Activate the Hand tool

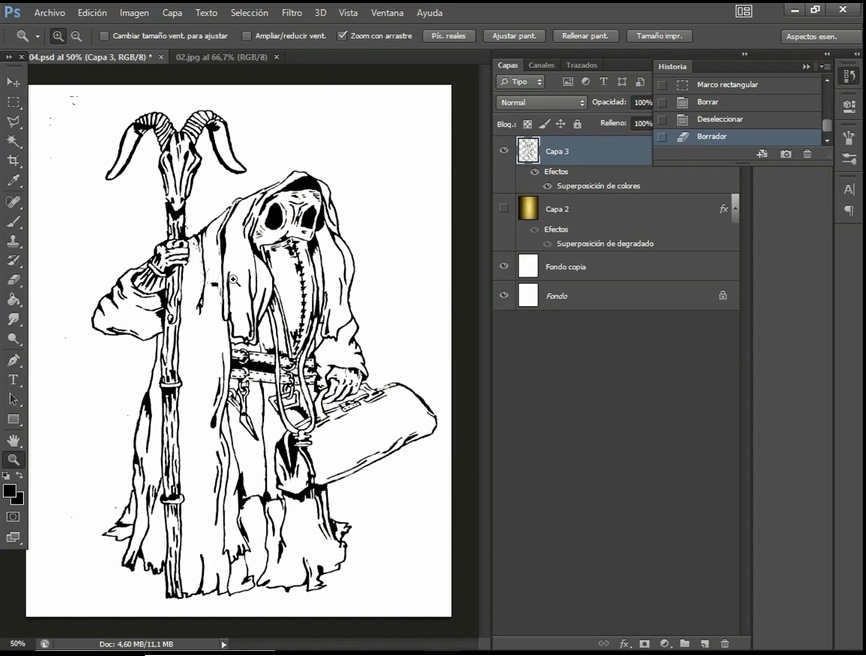pyautogui.click(x=14, y=440)
